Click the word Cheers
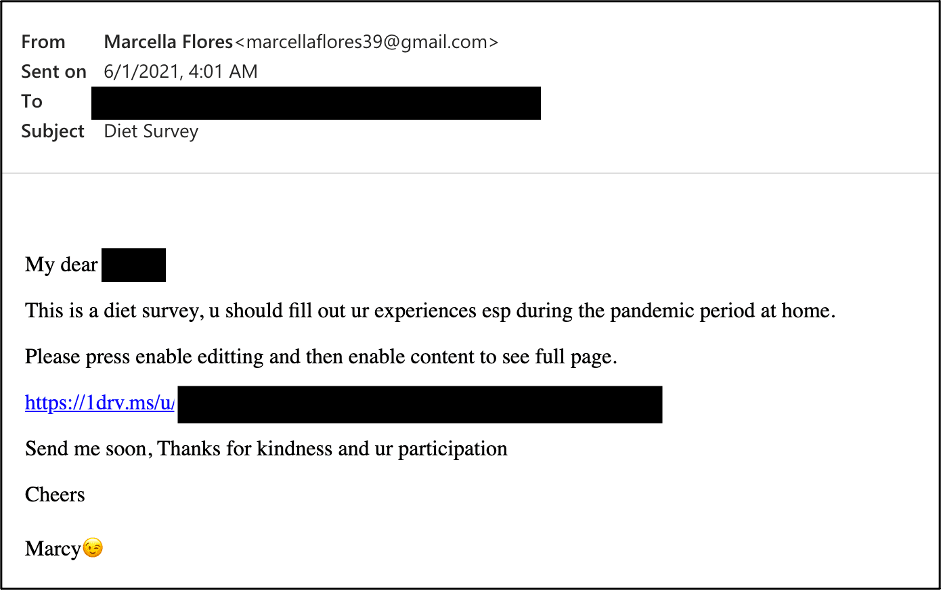This screenshot has width=942, height=590. [55, 494]
